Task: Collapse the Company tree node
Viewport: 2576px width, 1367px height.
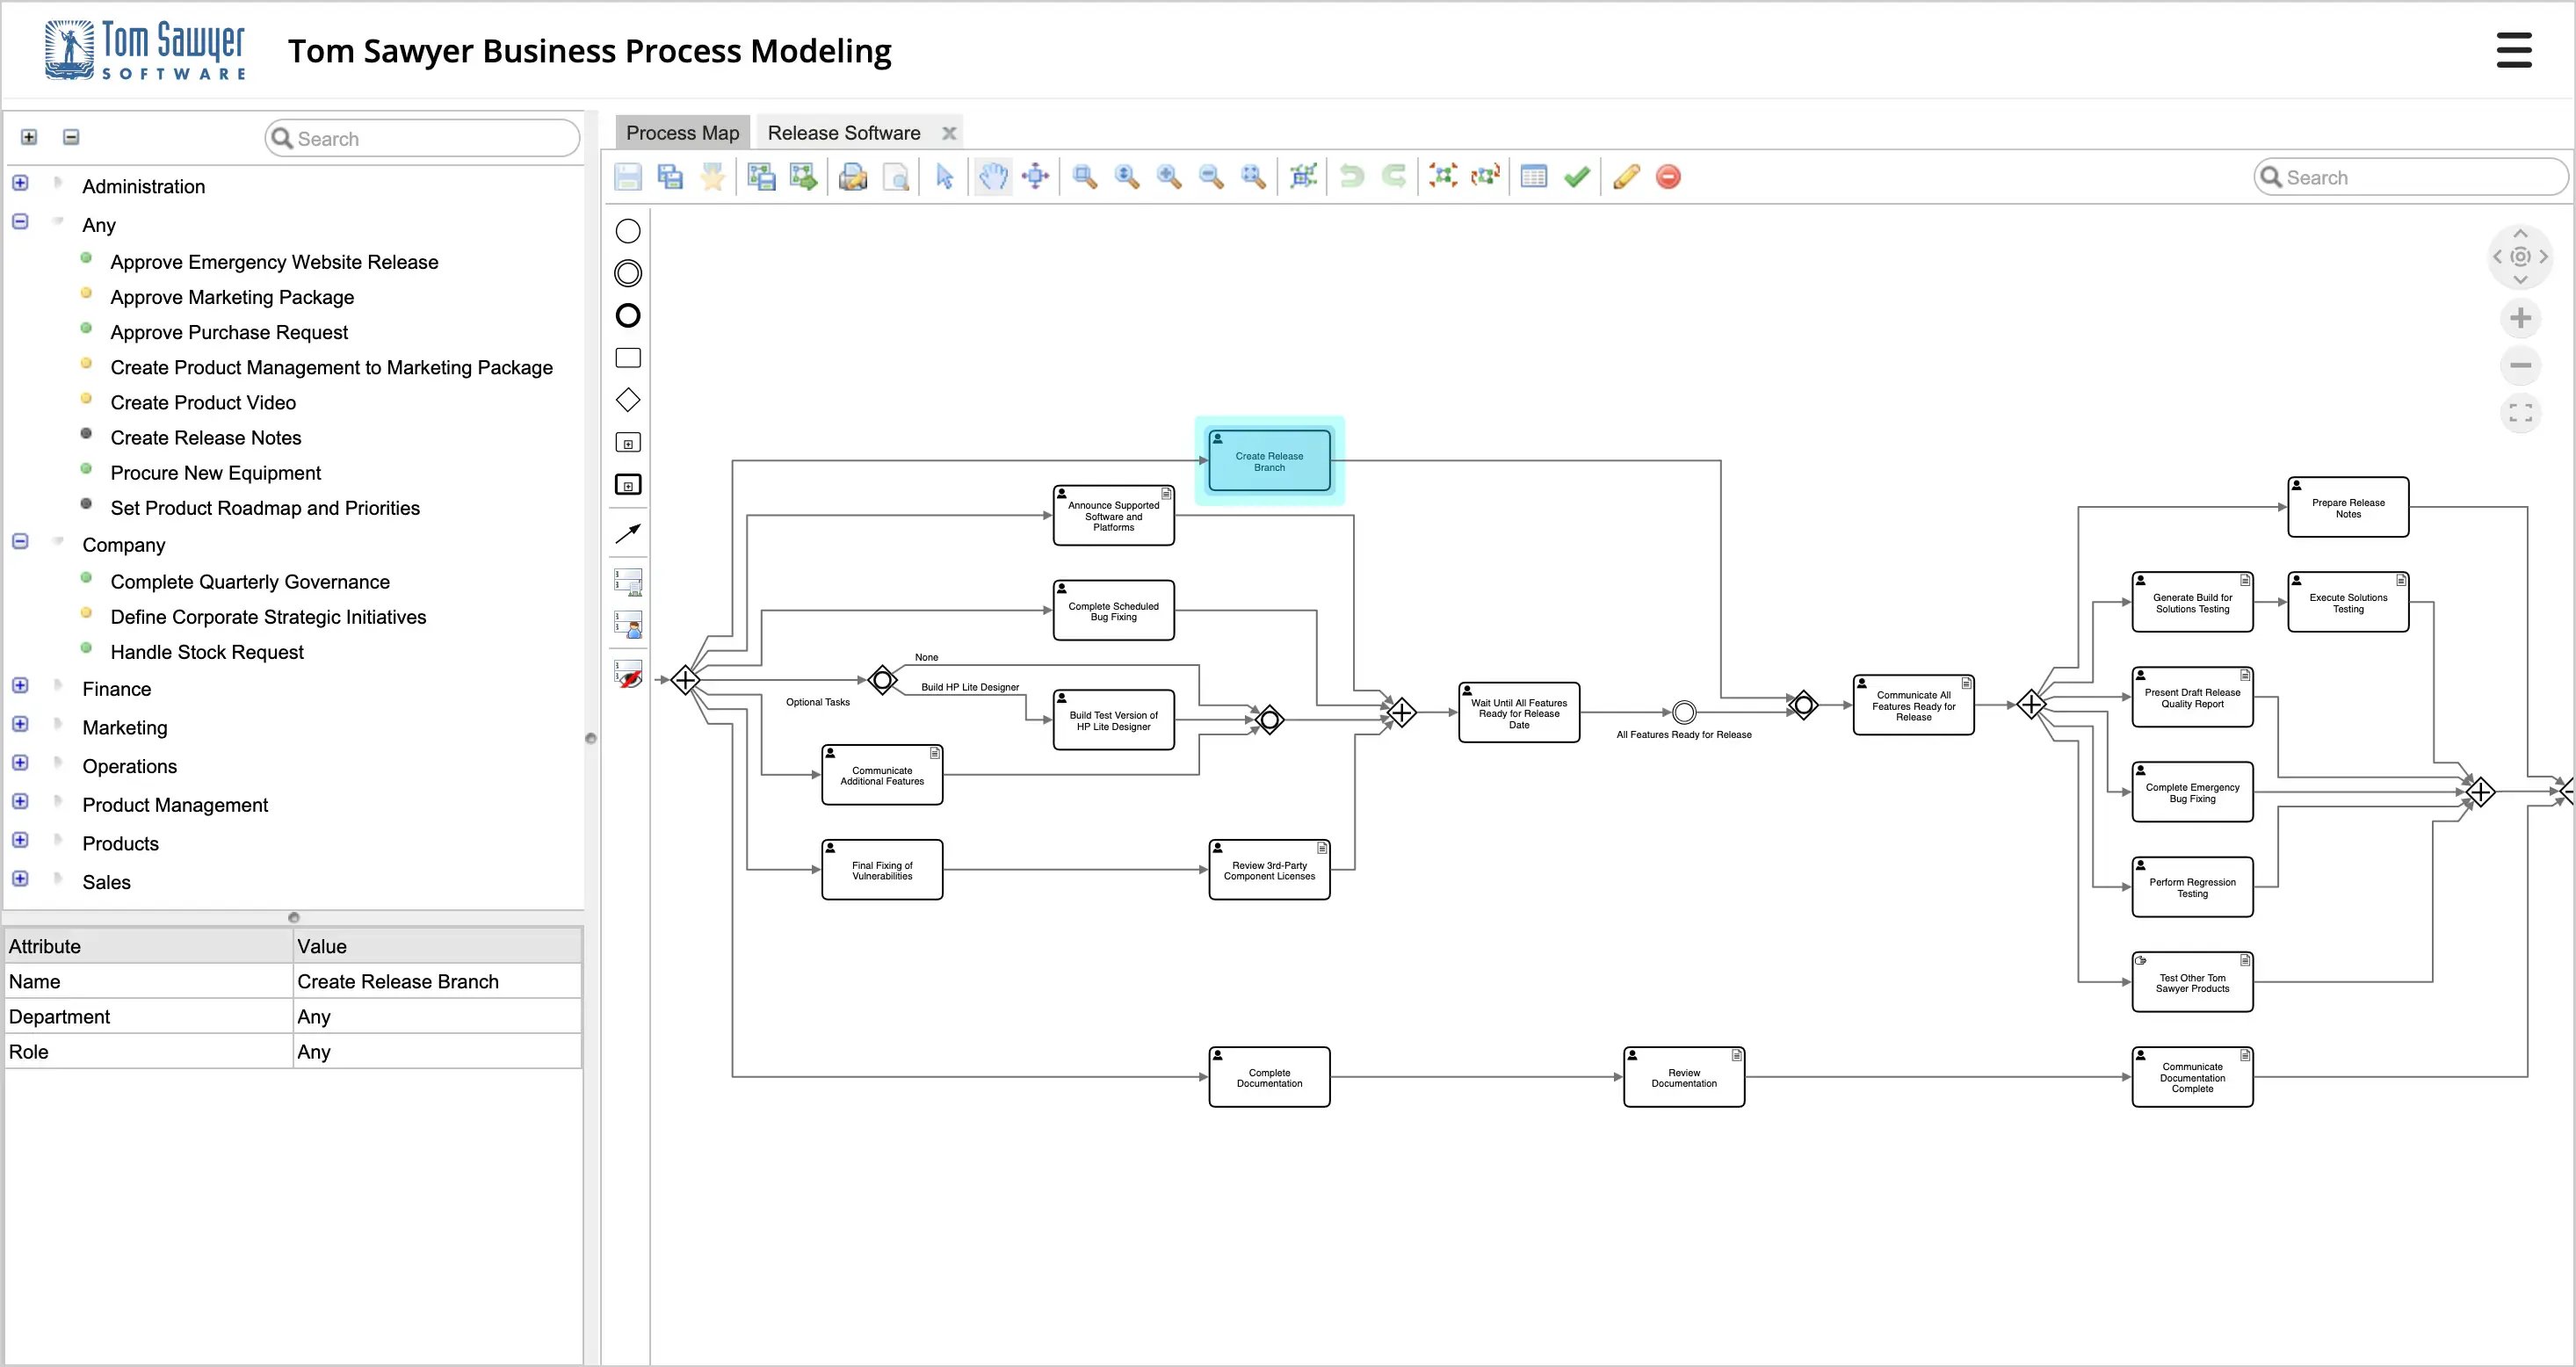Action: [20, 542]
